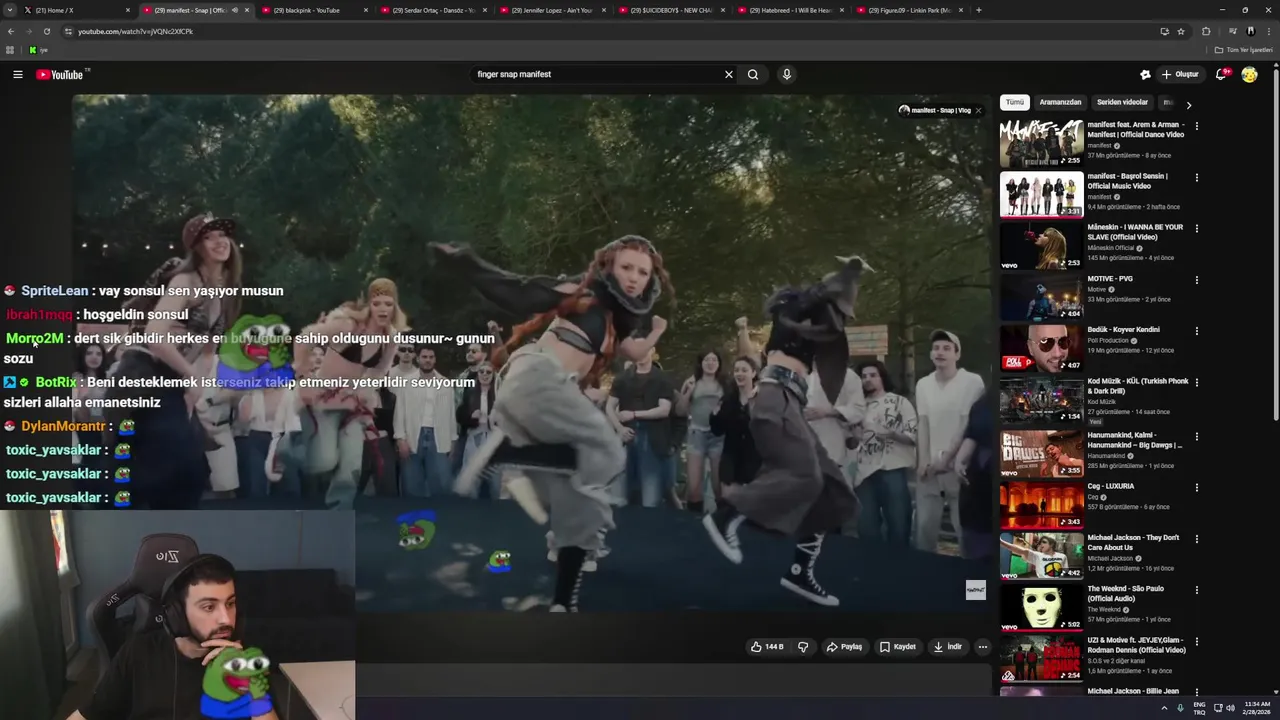
Task: Mute the manifest tab audio icon
Action: pos(235,10)
